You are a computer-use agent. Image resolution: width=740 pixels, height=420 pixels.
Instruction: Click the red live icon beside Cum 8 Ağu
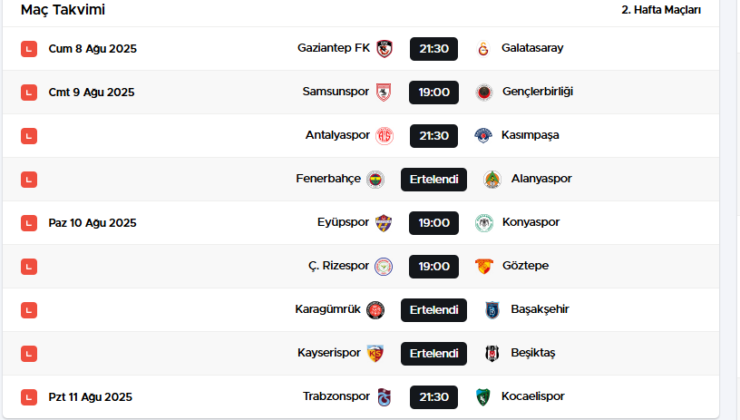(29, 49)
